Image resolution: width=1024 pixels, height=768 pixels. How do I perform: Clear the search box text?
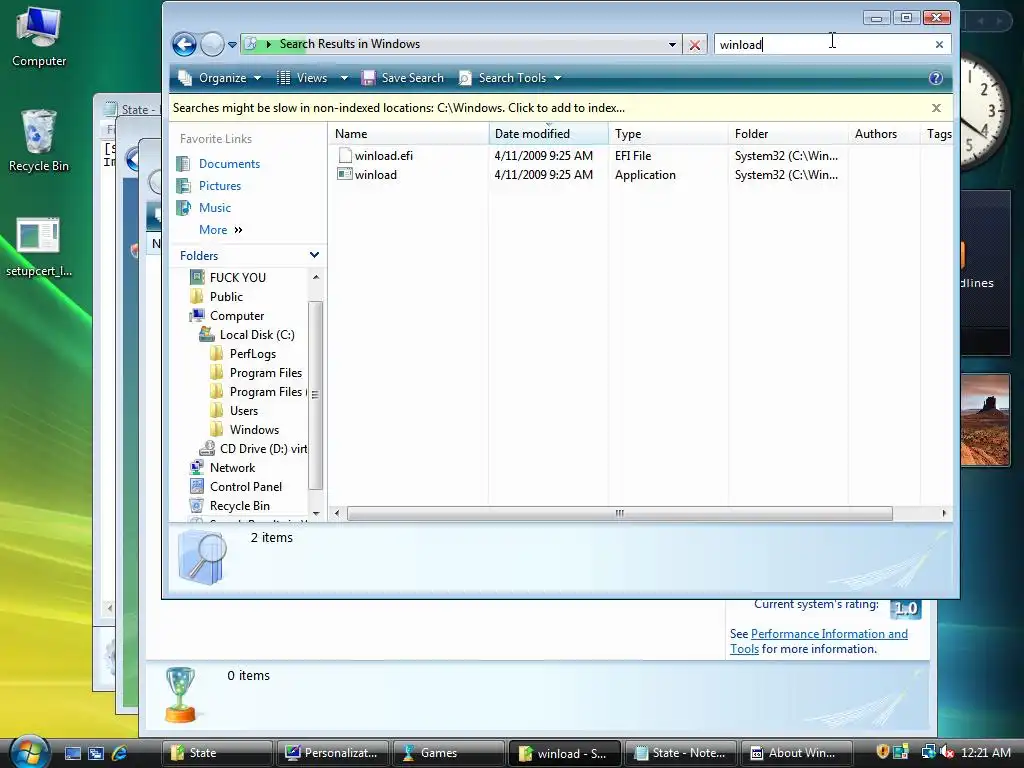click(939, 44)
